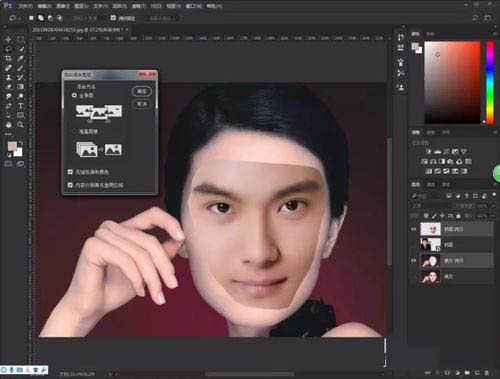This screenshot has height=379, width=500.
Task: Click the OK button in Auto-Blend dialog
Action: pos(142,91)
